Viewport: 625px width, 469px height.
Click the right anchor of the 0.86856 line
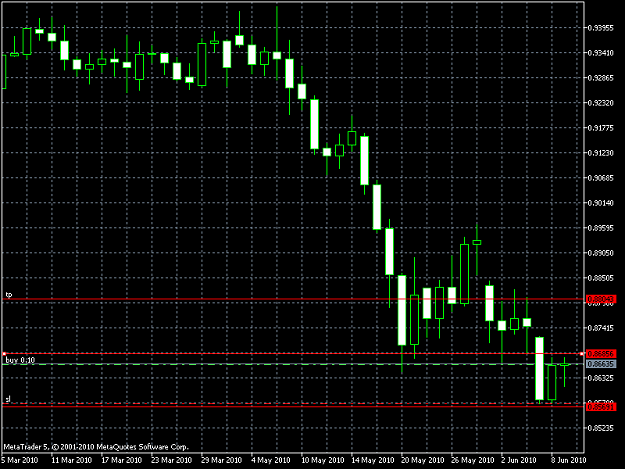coord(582,354)
